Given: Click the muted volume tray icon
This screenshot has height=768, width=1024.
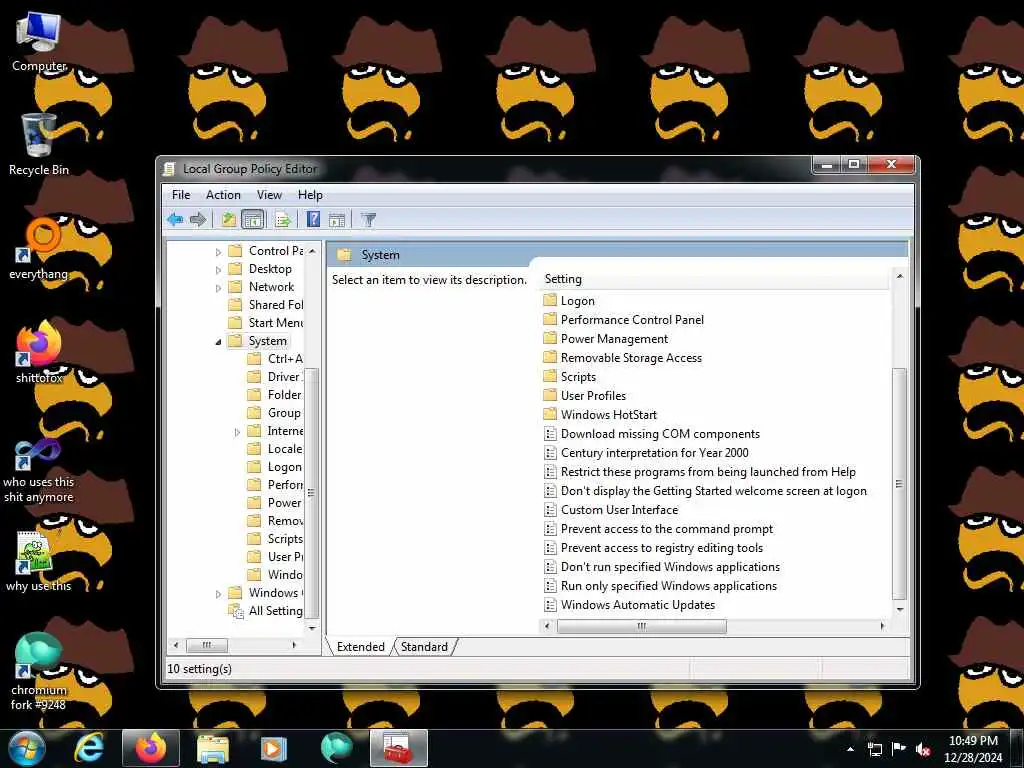Looking at the screenshot, I should click(922, 749).
